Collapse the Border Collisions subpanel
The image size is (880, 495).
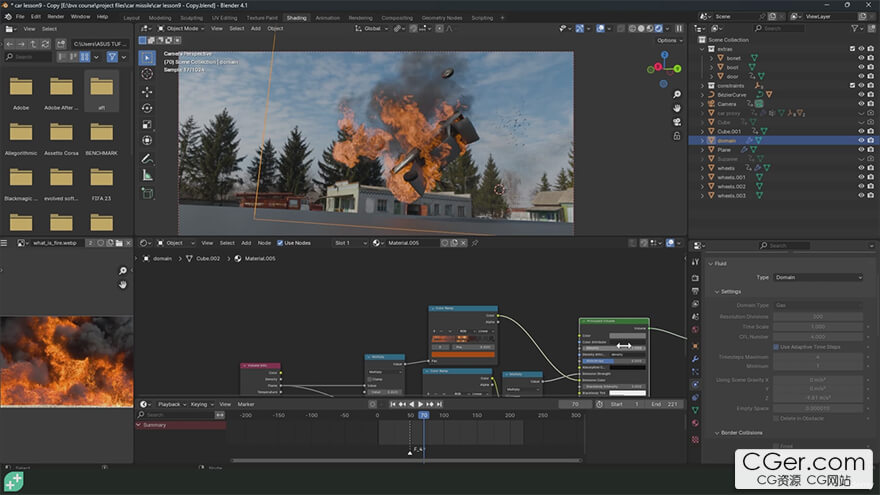[x=717, y=433]
